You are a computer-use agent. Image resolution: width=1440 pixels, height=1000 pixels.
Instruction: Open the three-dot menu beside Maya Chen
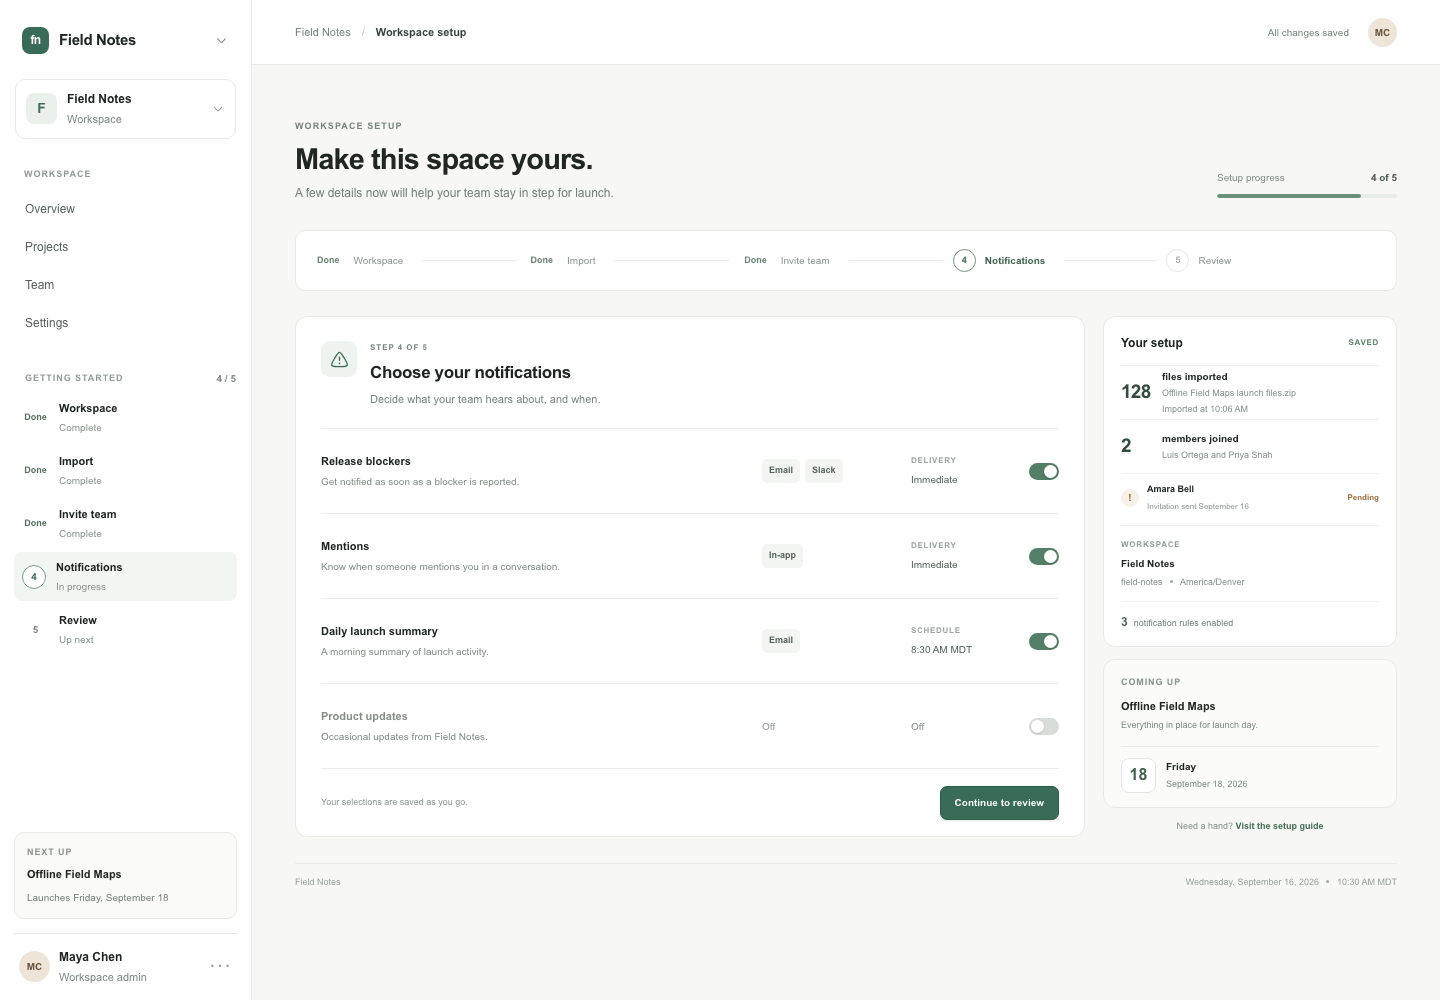[220, 966]
